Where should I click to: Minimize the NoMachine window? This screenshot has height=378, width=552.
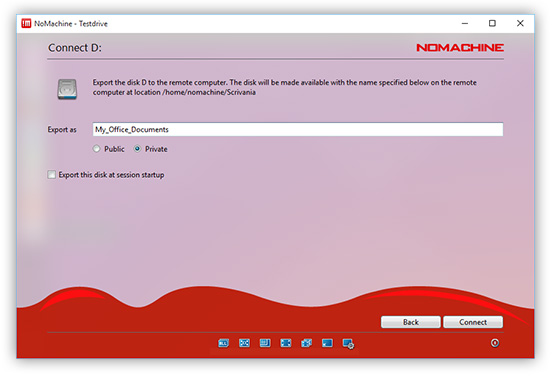[465, 23]
